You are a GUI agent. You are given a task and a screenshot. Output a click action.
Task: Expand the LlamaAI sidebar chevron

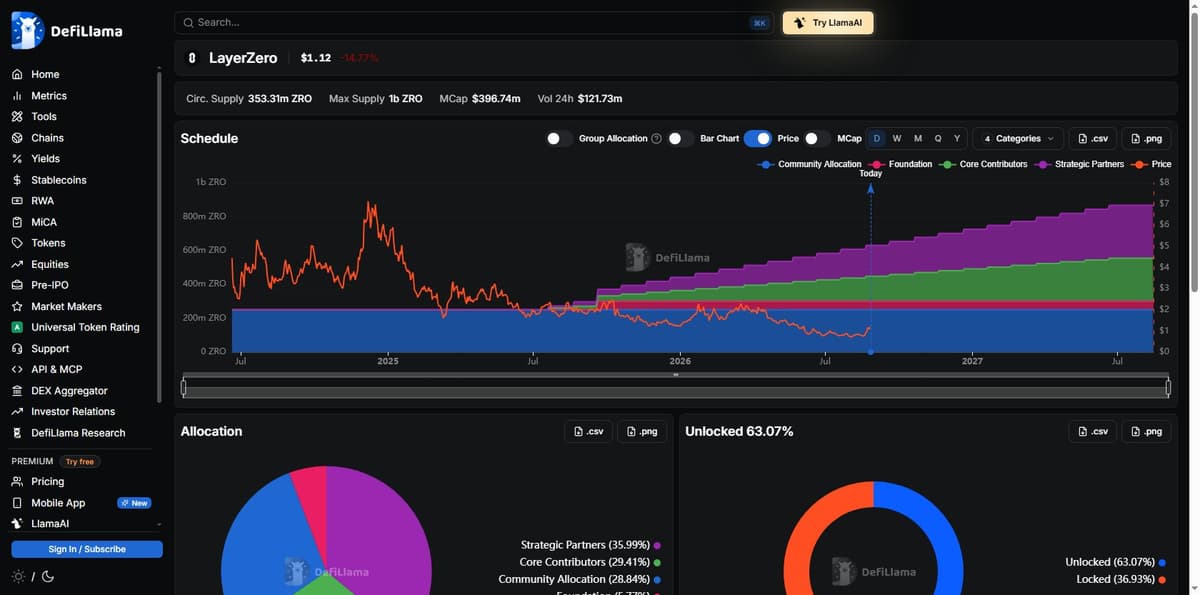click(159, 524)
